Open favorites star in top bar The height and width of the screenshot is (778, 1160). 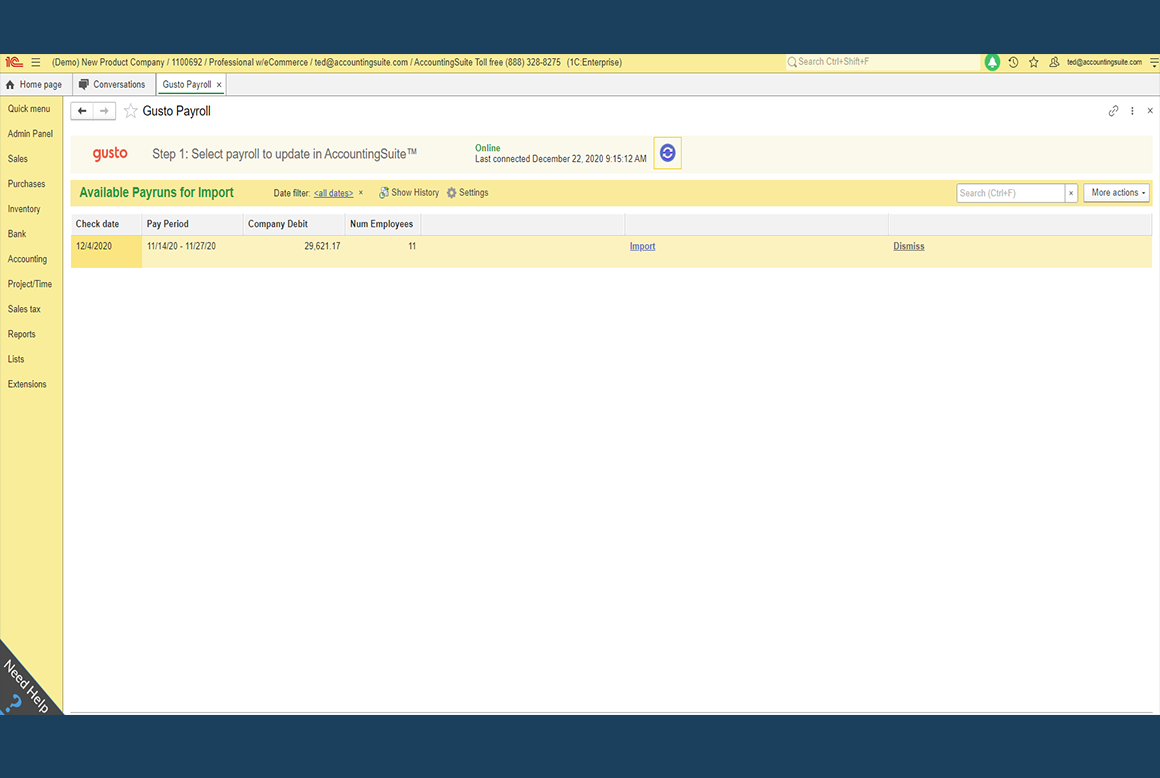click(1033, 62)
